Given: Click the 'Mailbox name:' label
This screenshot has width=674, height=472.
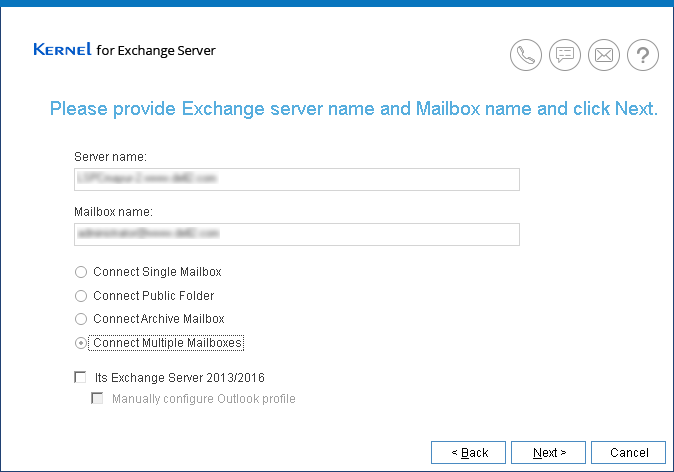Looking at the screenshot, I should pos(113,212).
